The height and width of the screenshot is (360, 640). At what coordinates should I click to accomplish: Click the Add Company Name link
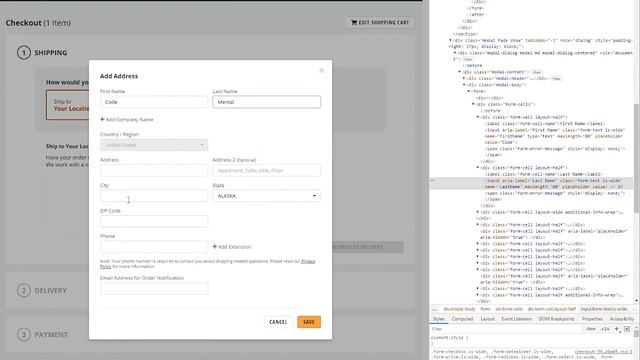[127, 120]
